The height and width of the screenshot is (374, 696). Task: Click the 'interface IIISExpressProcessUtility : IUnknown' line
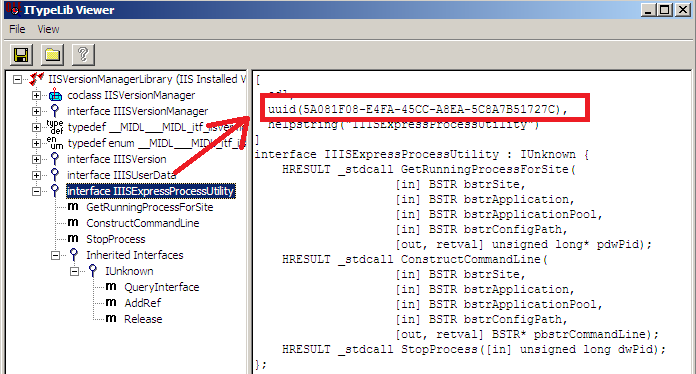[422, 154]
